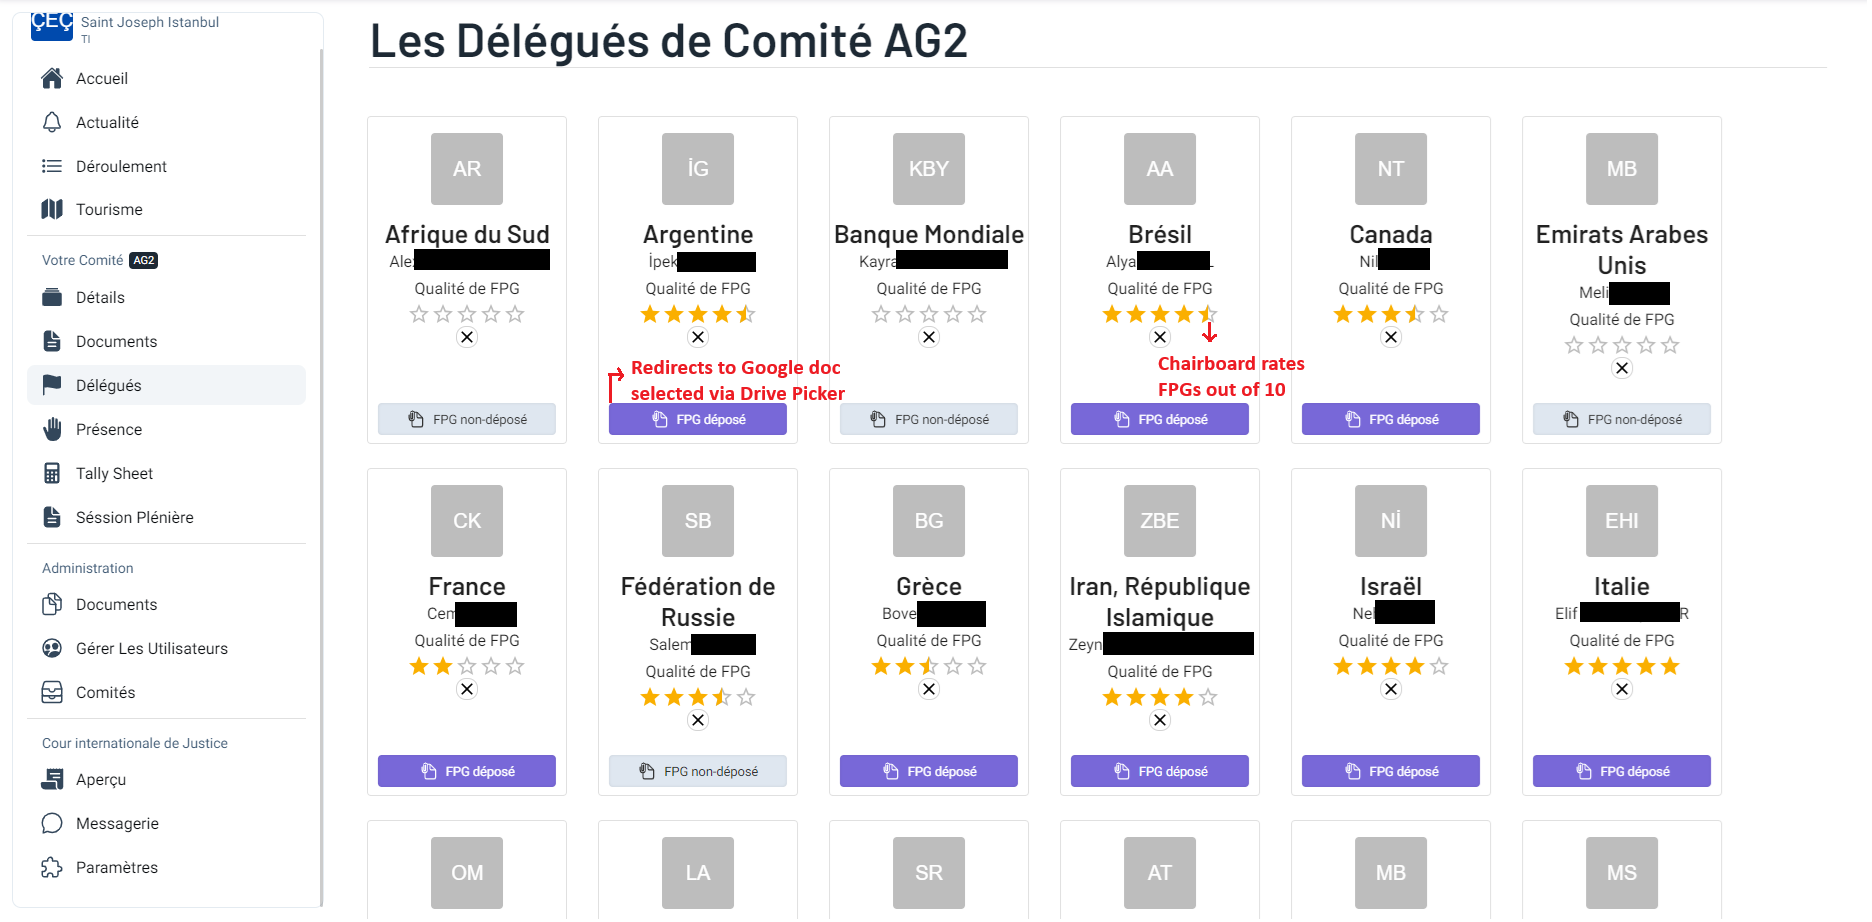Open Actualité via the bell icon
The width and height of the screenshot is (1872, 922).
pyautogui.click(x=52, y=122)
